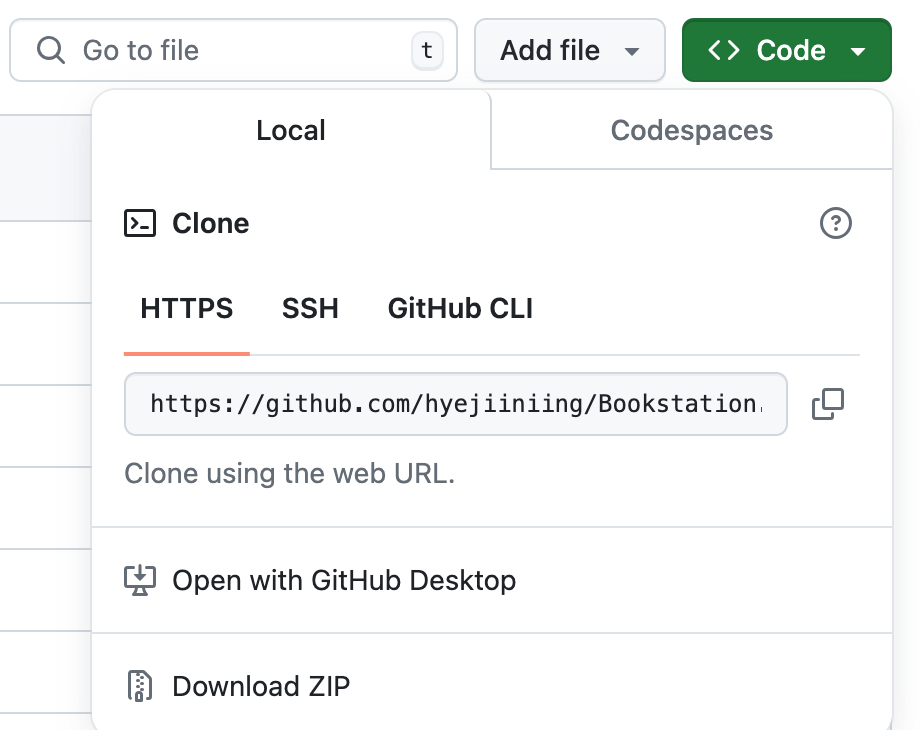Click the repository clone URL field
The image size is (920, 730).
click(x=456, y=404)
